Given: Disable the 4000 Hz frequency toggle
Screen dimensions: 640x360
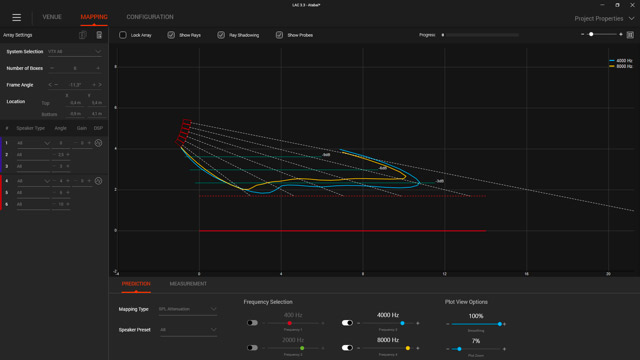Looking at the screenshot, I should tap(347, 323).
